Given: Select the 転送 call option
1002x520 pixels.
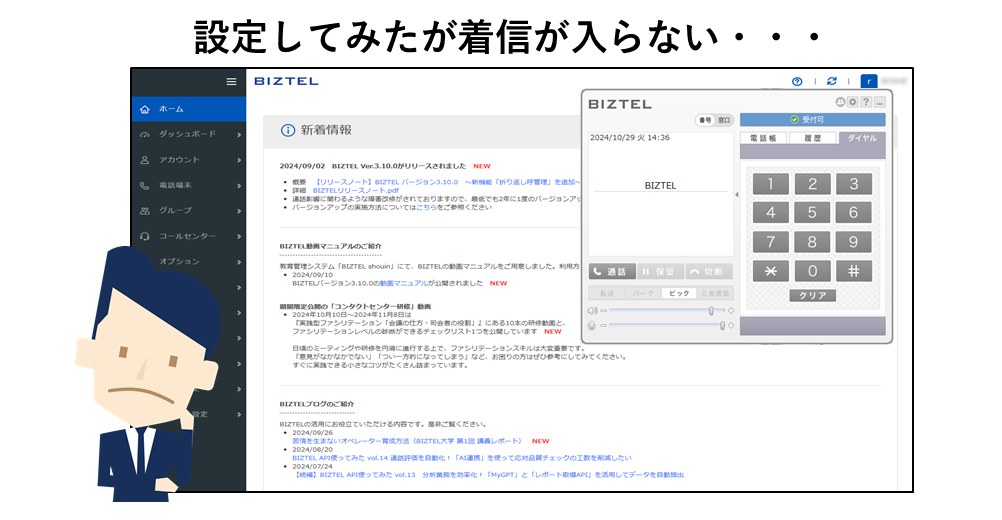Looking at the screenshot, I should point(607,293).
